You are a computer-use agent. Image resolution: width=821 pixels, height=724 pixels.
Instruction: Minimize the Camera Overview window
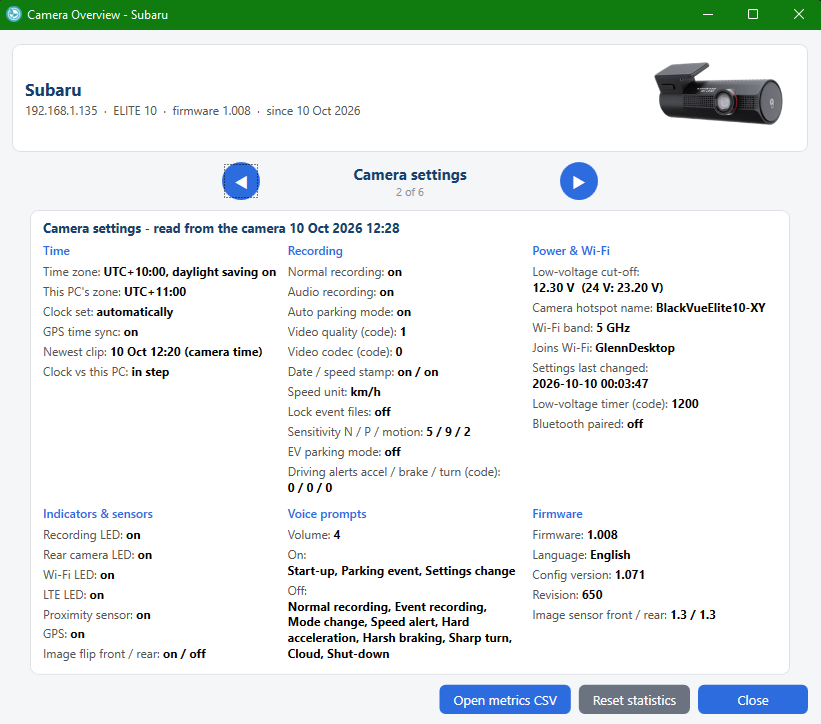click(x=708, y=14)
